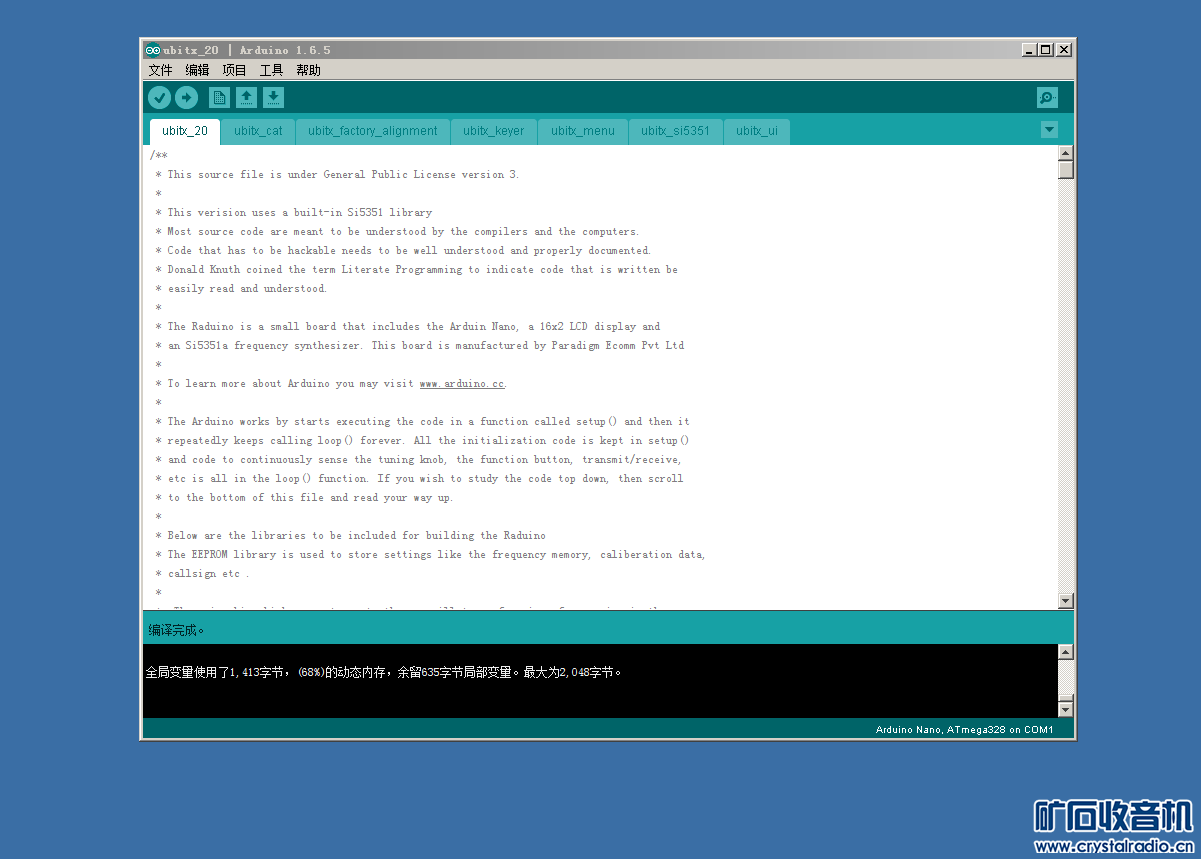
Task: Switch to the ubitx_factory_alignment tab
Action: [x=372, y=131]
